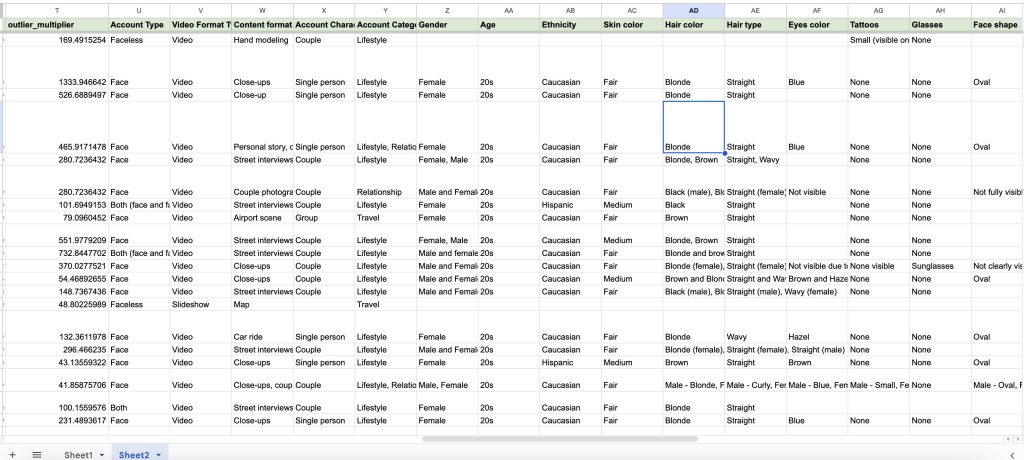The image size is (1024, 460).
Task: Select the Ethnicity header cell
Action: coord(569,23)
